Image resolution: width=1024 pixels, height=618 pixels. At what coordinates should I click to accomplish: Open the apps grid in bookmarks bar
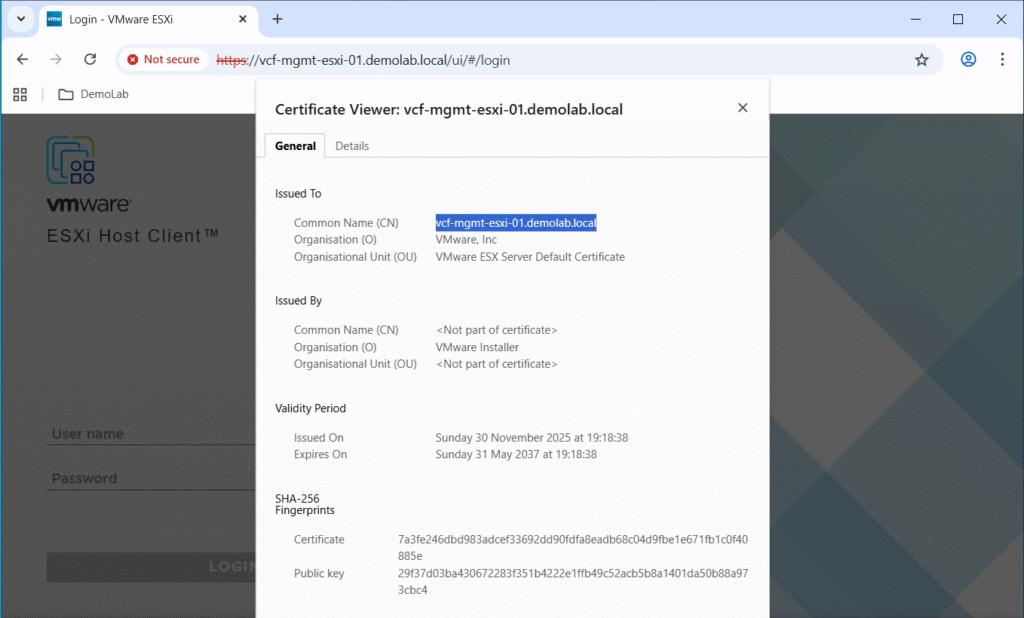point(20,94)
